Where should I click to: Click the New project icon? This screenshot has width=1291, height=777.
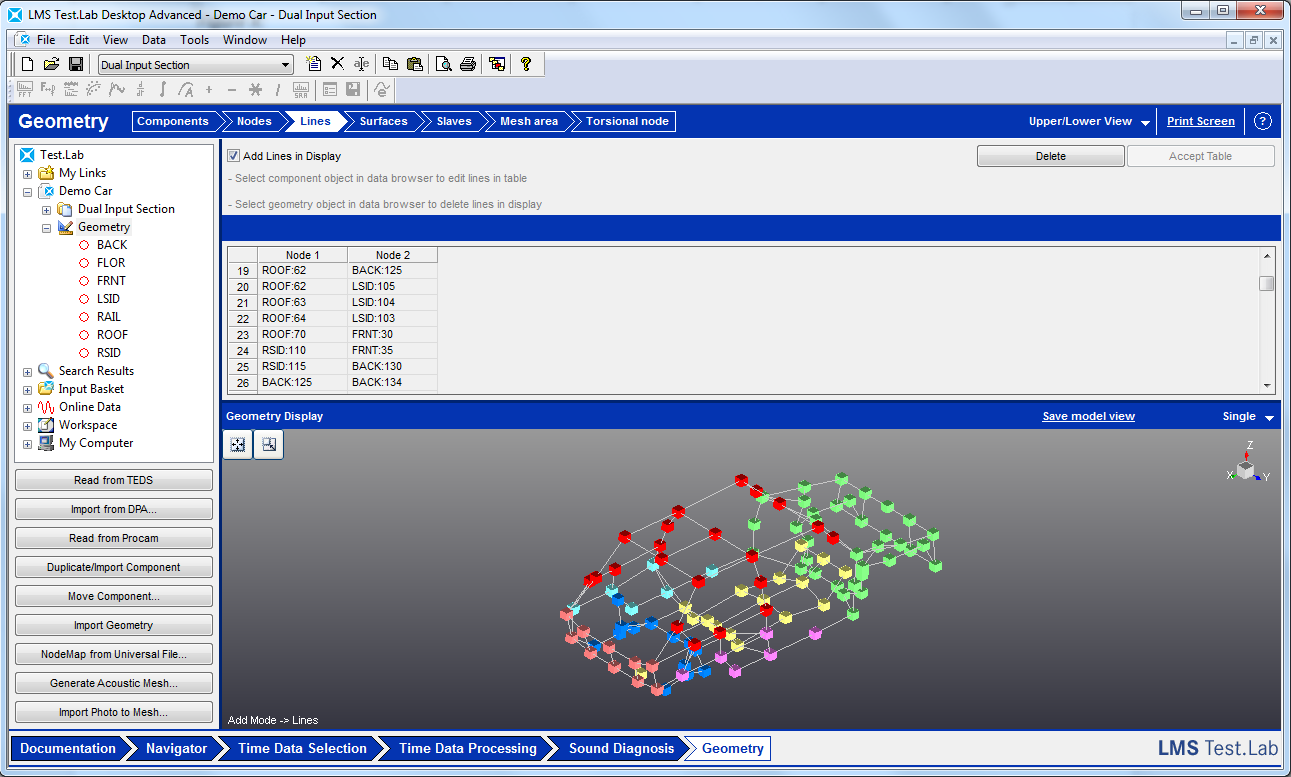(x=28, y=64)
